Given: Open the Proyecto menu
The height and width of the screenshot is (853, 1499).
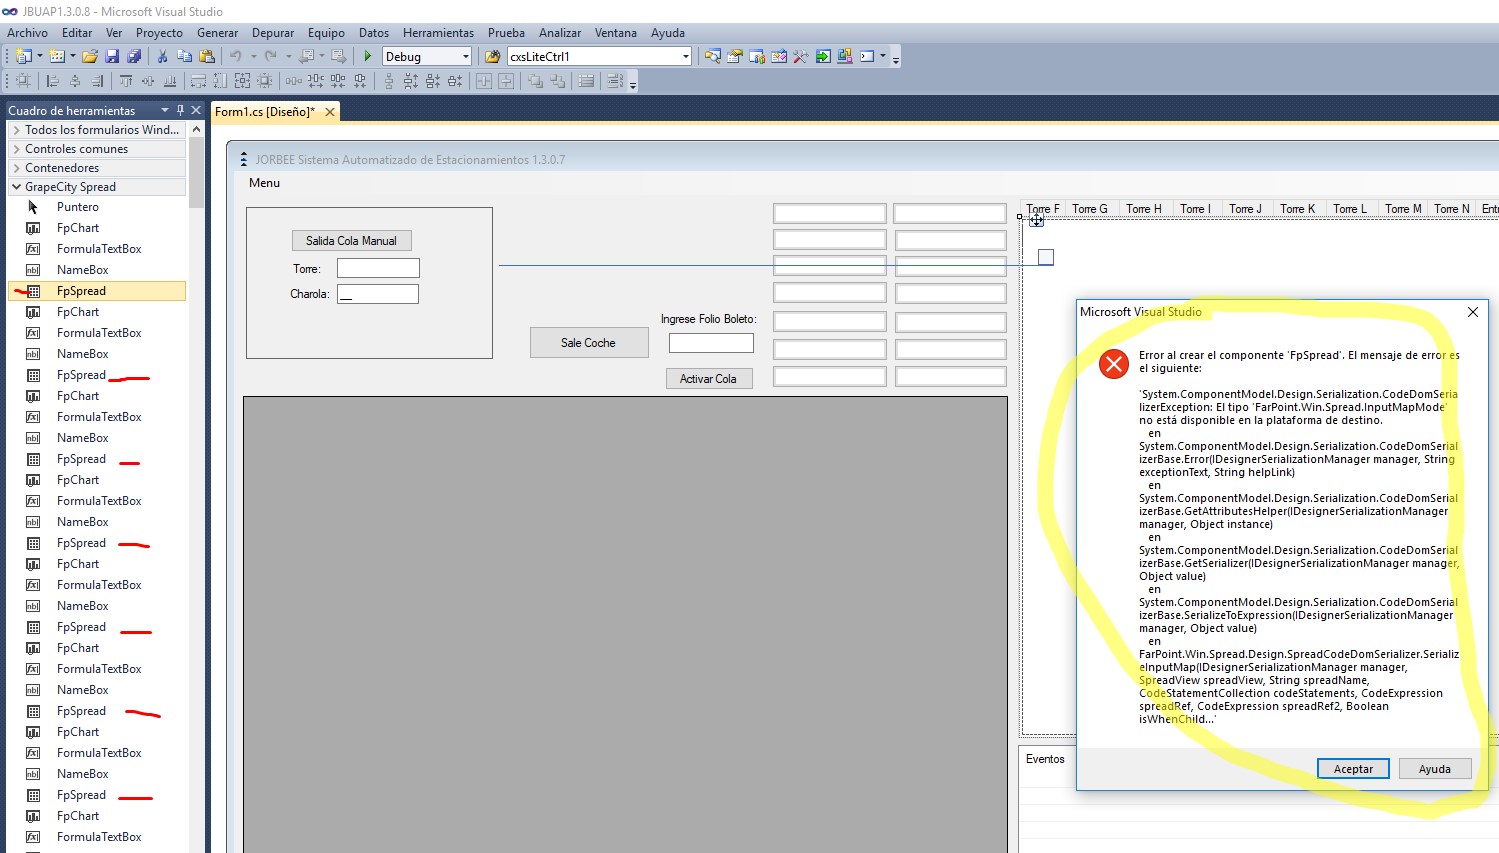Looking at the screenshot, I should click(159, 33).
